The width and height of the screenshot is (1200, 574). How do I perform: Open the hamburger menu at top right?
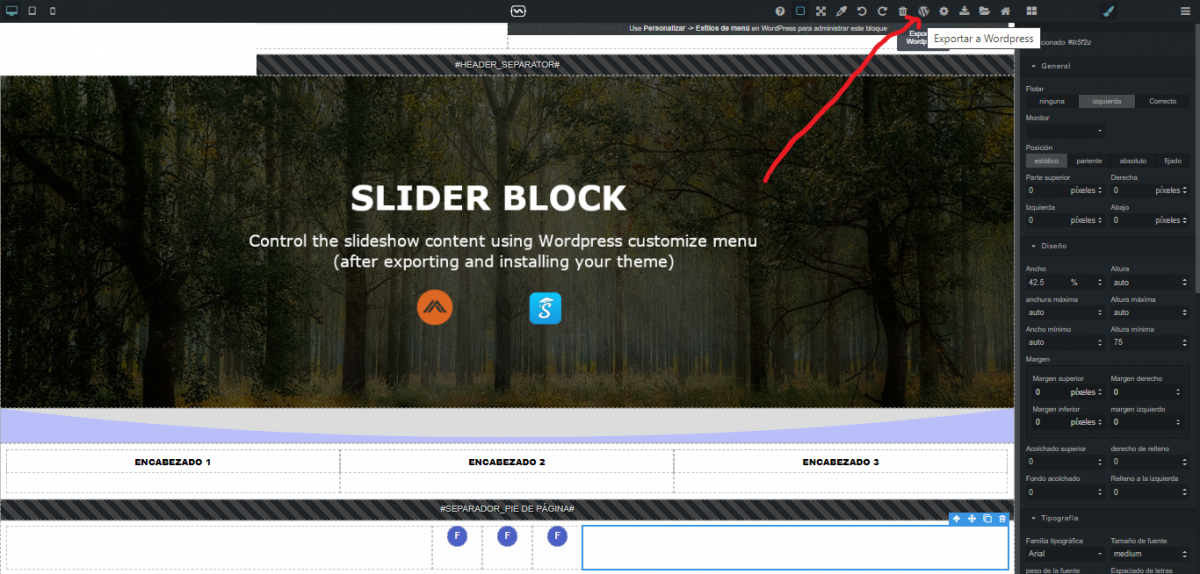1185,11
